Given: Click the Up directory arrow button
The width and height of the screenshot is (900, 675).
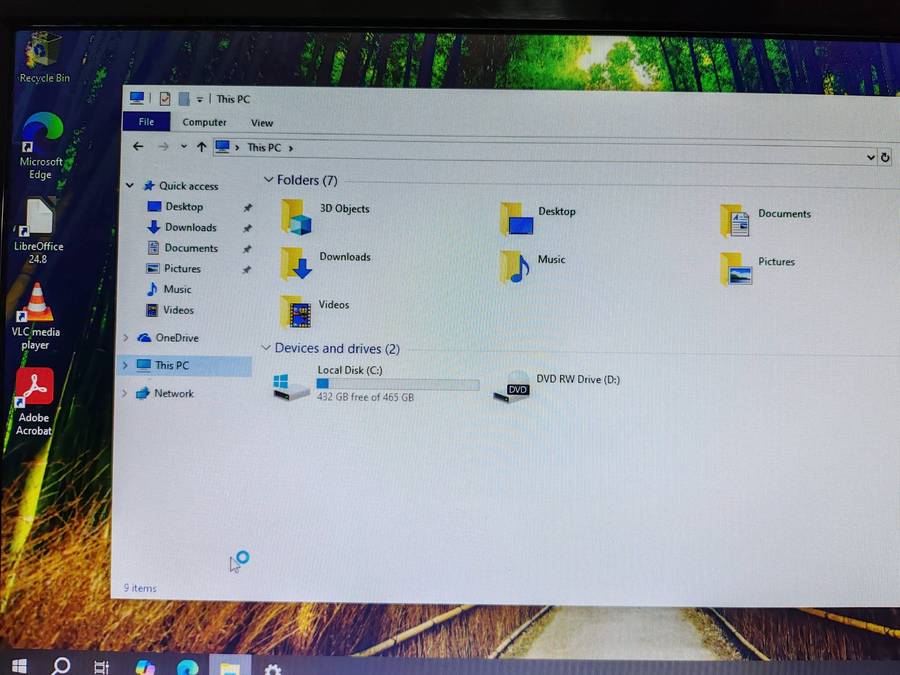Looking at the screenshot, I should tap(202, 147).
